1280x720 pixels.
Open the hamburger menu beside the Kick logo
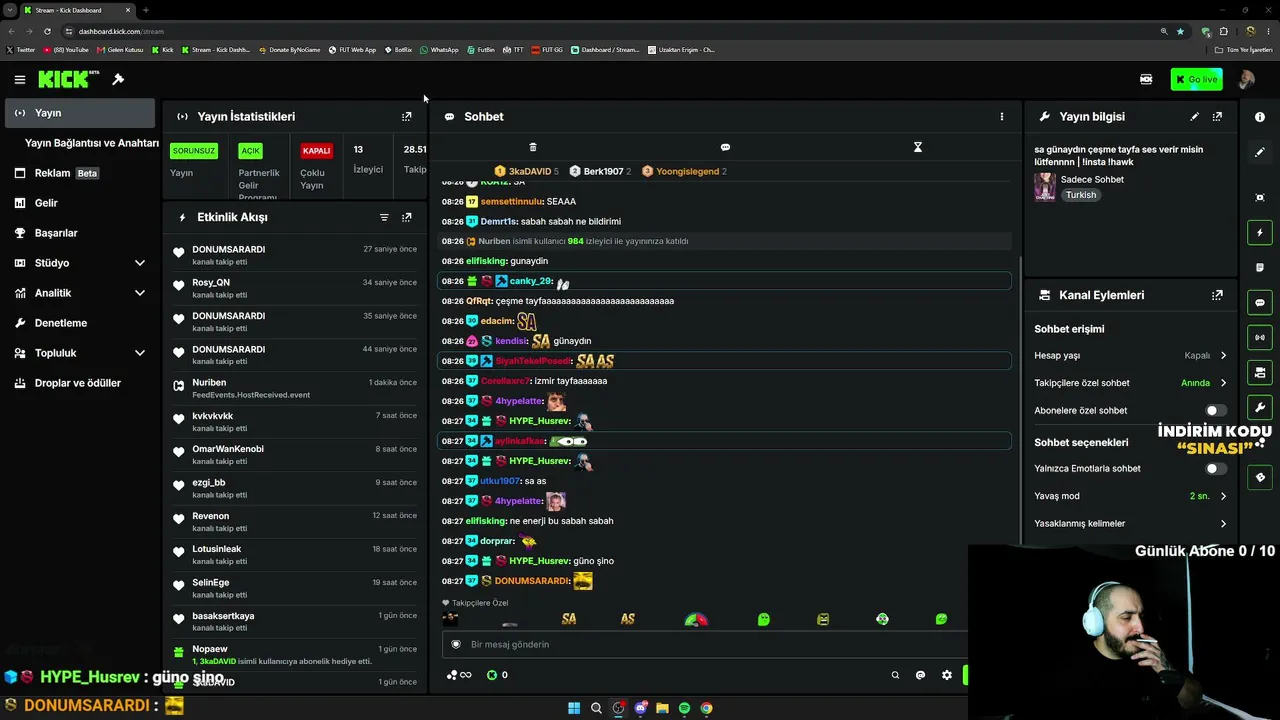point(19,79)
